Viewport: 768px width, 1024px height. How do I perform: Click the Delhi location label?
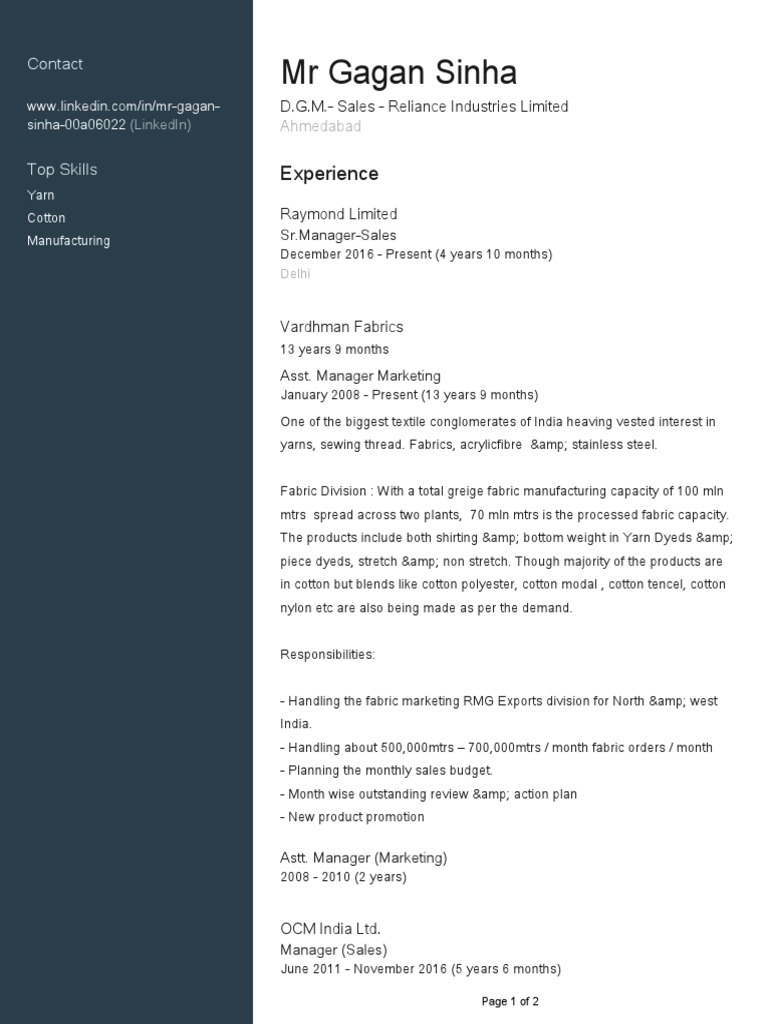[x=295, y=274]
